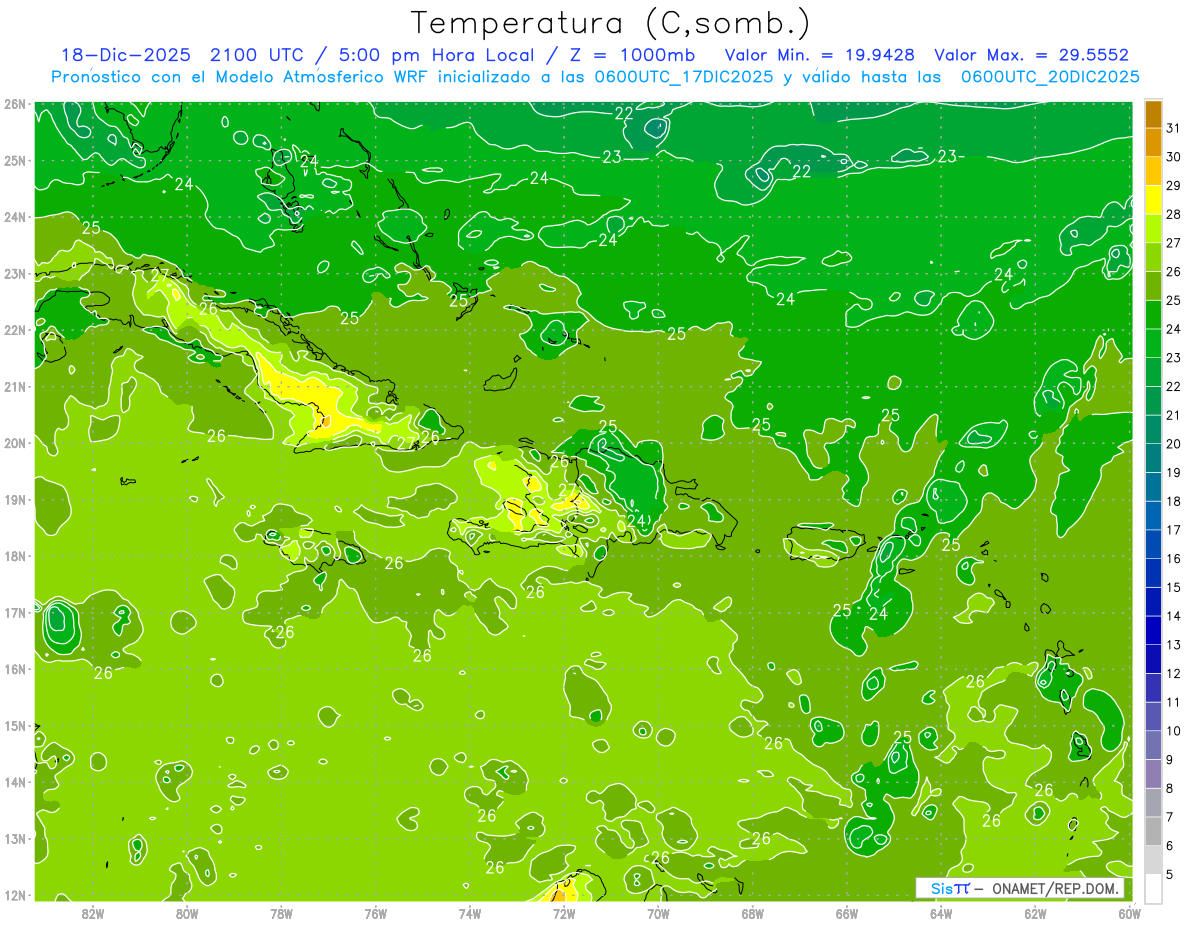Click the 16N latitude axis label
Screen dimensions: 1200x927
pos(15,669)
